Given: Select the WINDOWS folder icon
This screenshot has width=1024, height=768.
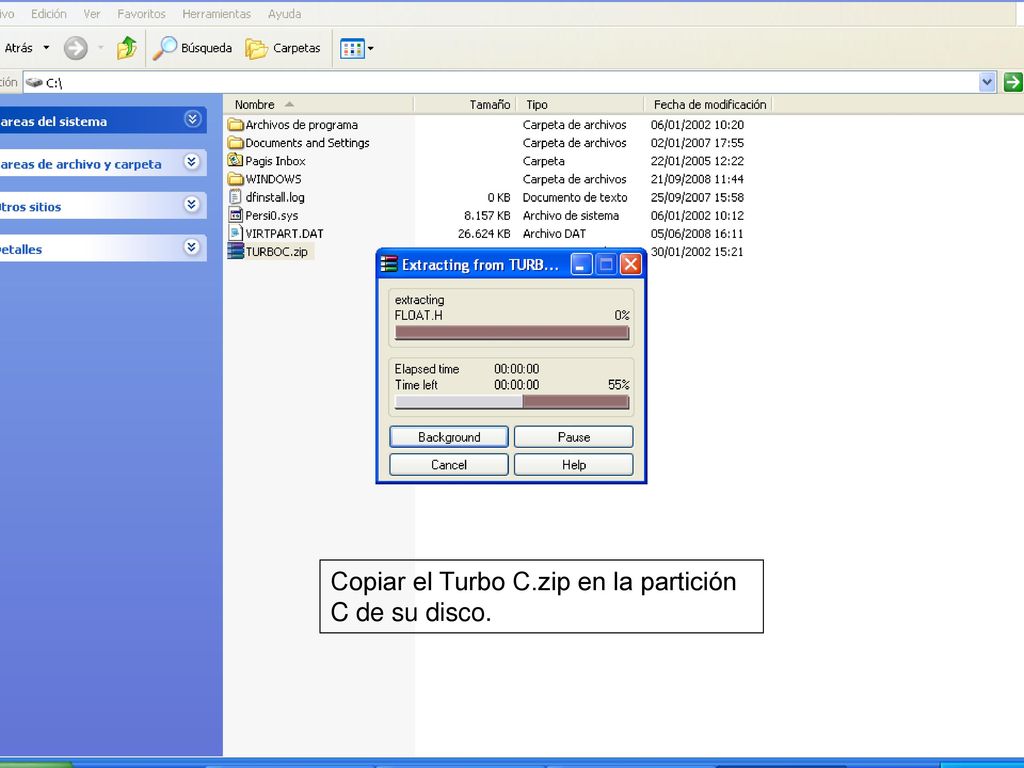Looking at the screenshot, I should 235,179.
